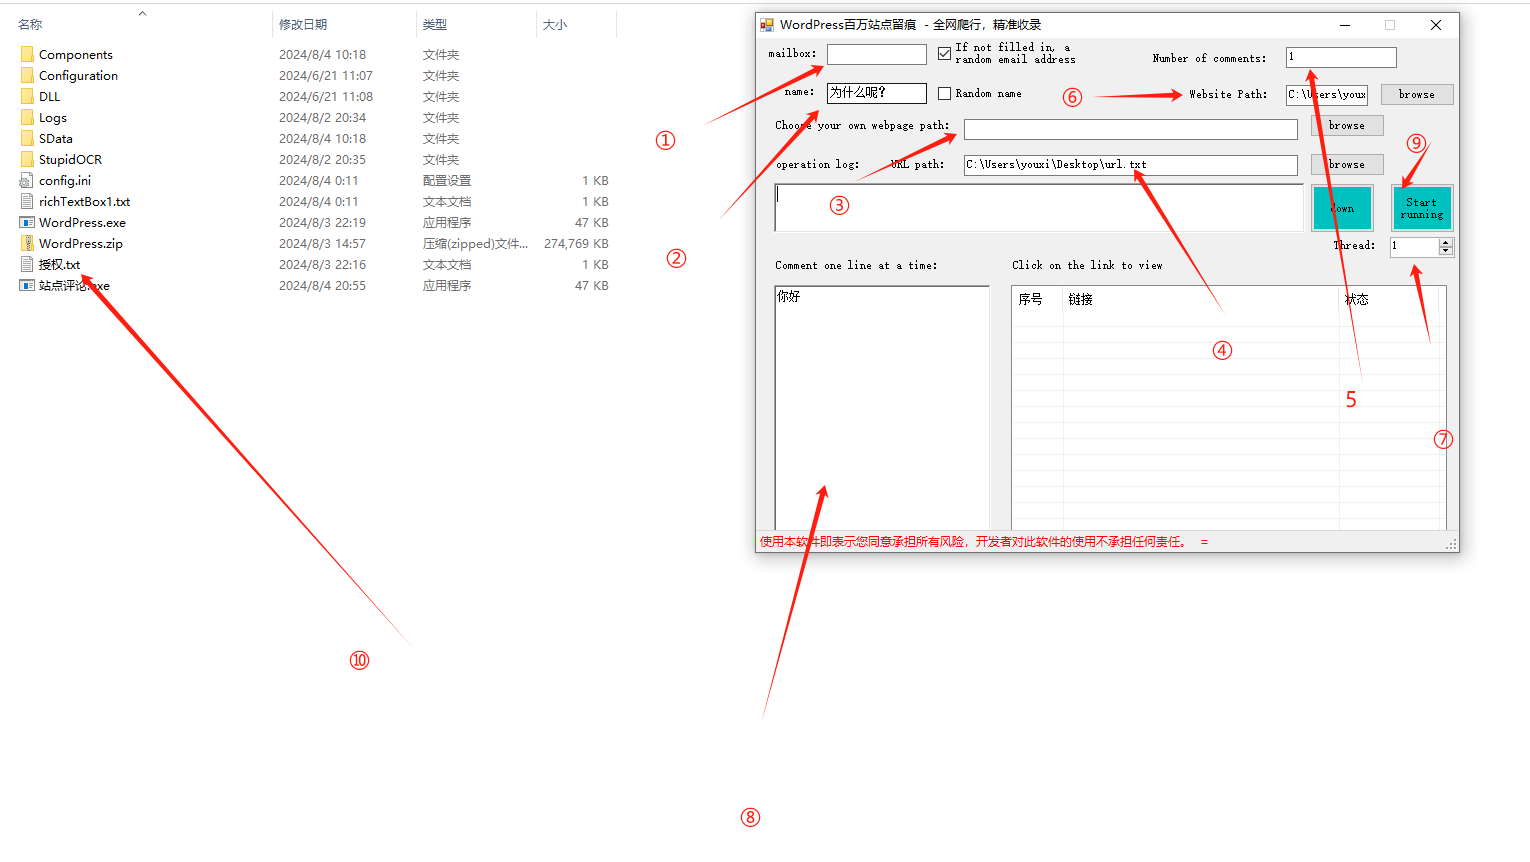Focus the mailbox input field

coord(877,54)
